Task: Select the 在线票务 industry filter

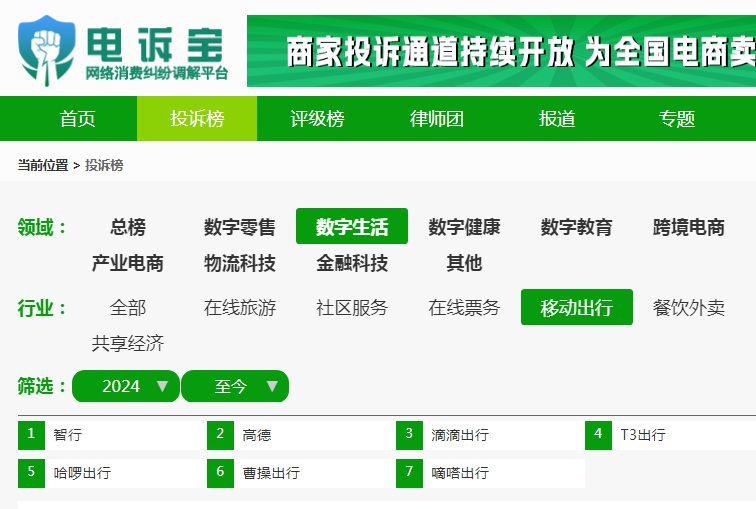Action: (464, 308)
